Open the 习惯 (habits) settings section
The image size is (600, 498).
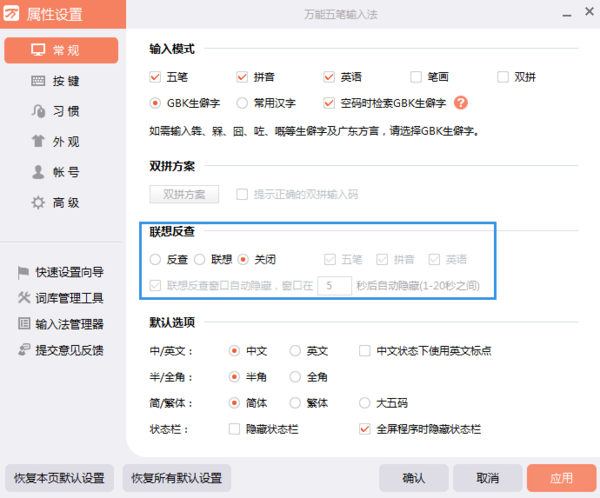60,112
